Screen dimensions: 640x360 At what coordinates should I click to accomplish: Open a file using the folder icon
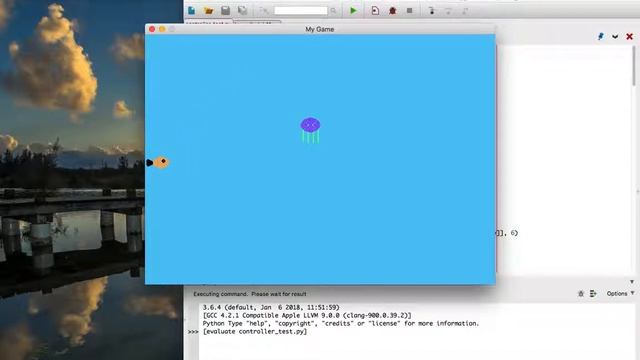(209, 11)
